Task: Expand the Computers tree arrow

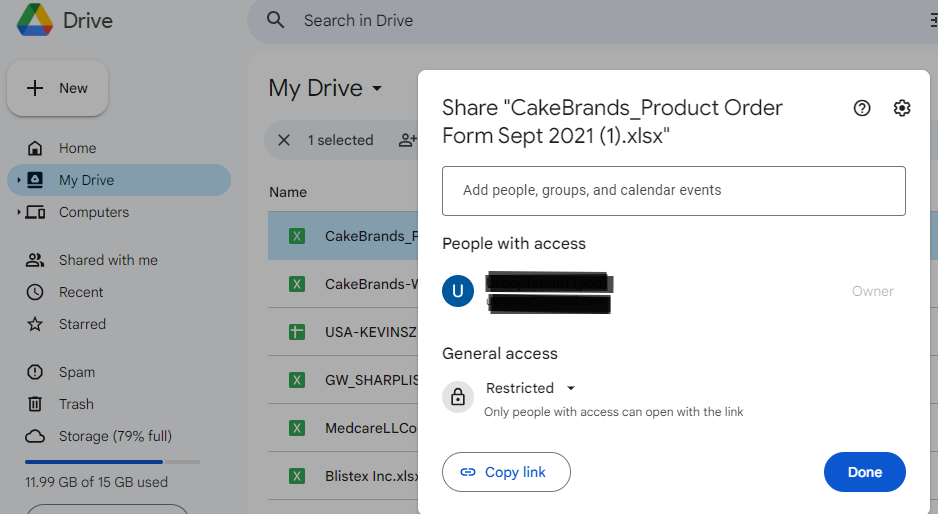Action: (x=19, y=212)
